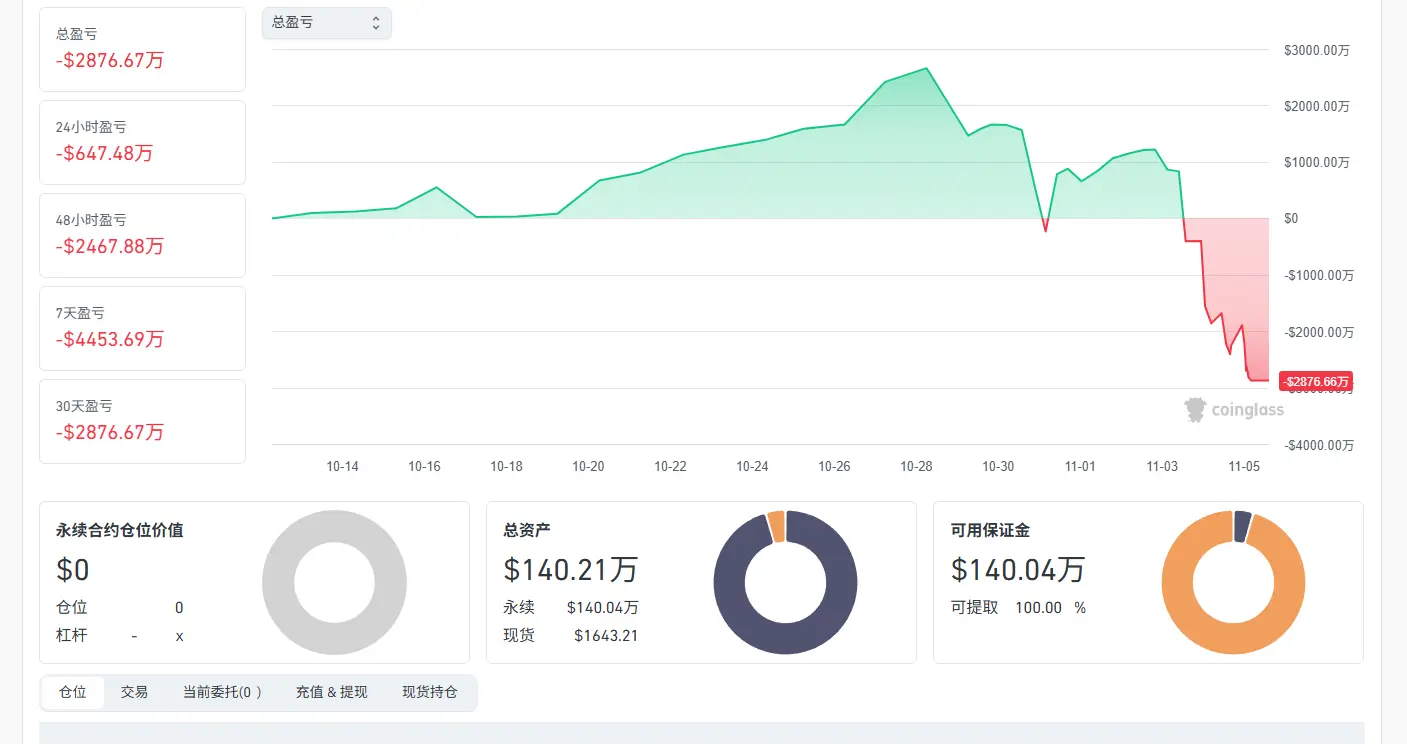This screenshot has width=1407, height=744.
Task: Click the red -$2876.66万 chart price tag
Action: tap(1315, 381)
